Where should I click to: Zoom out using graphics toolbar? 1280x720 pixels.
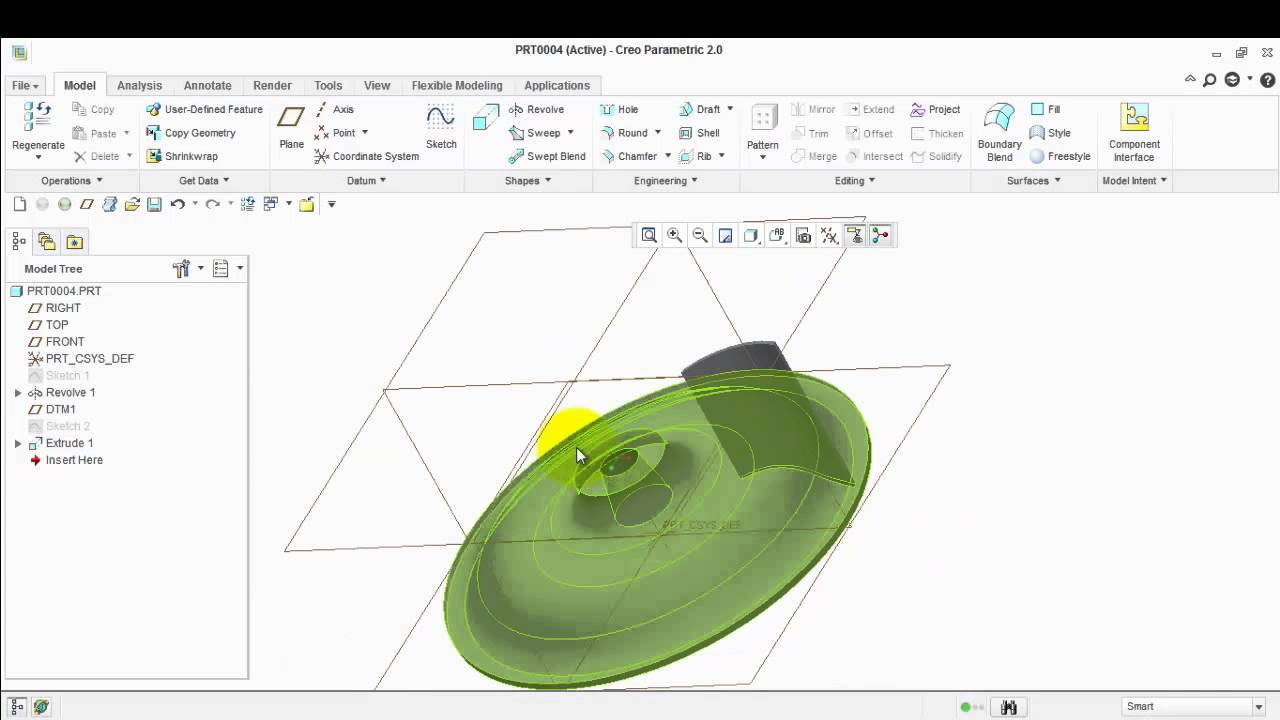coord(700,235)
